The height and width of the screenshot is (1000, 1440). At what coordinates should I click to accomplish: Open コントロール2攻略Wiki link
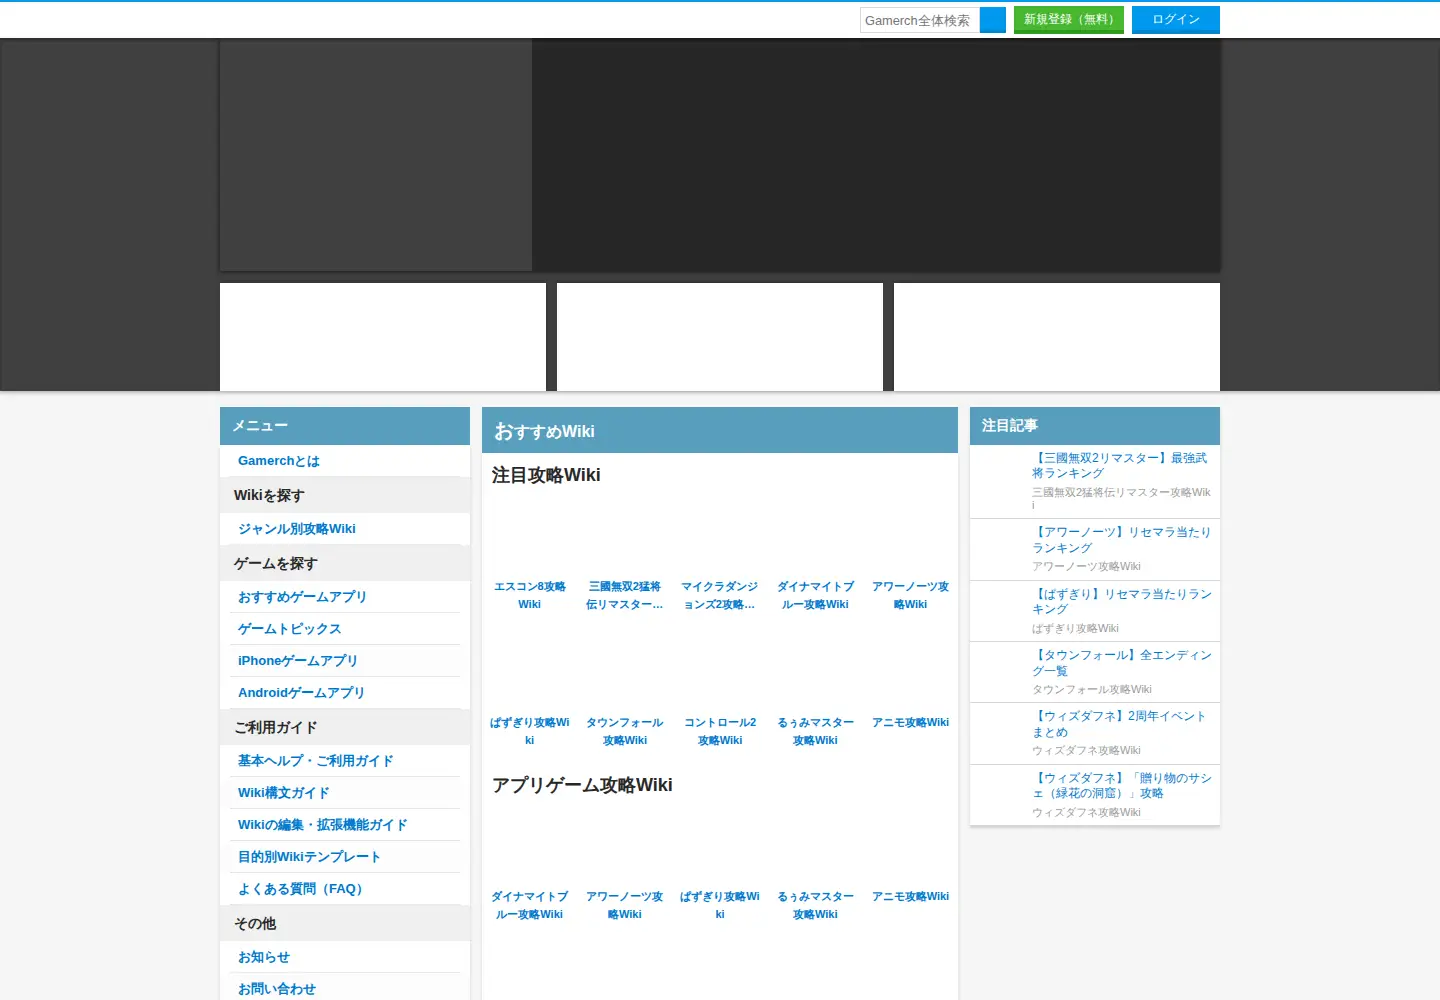click(720, 731)
